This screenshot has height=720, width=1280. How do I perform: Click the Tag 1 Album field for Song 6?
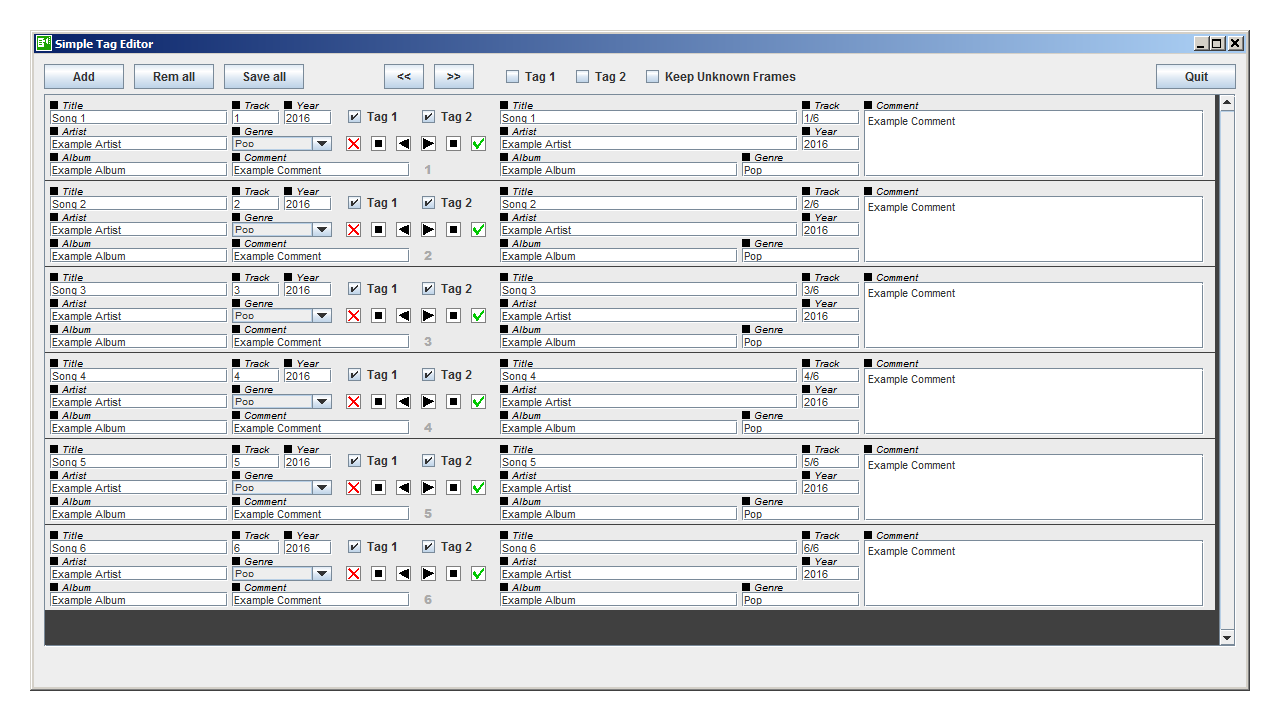[139, 600]
